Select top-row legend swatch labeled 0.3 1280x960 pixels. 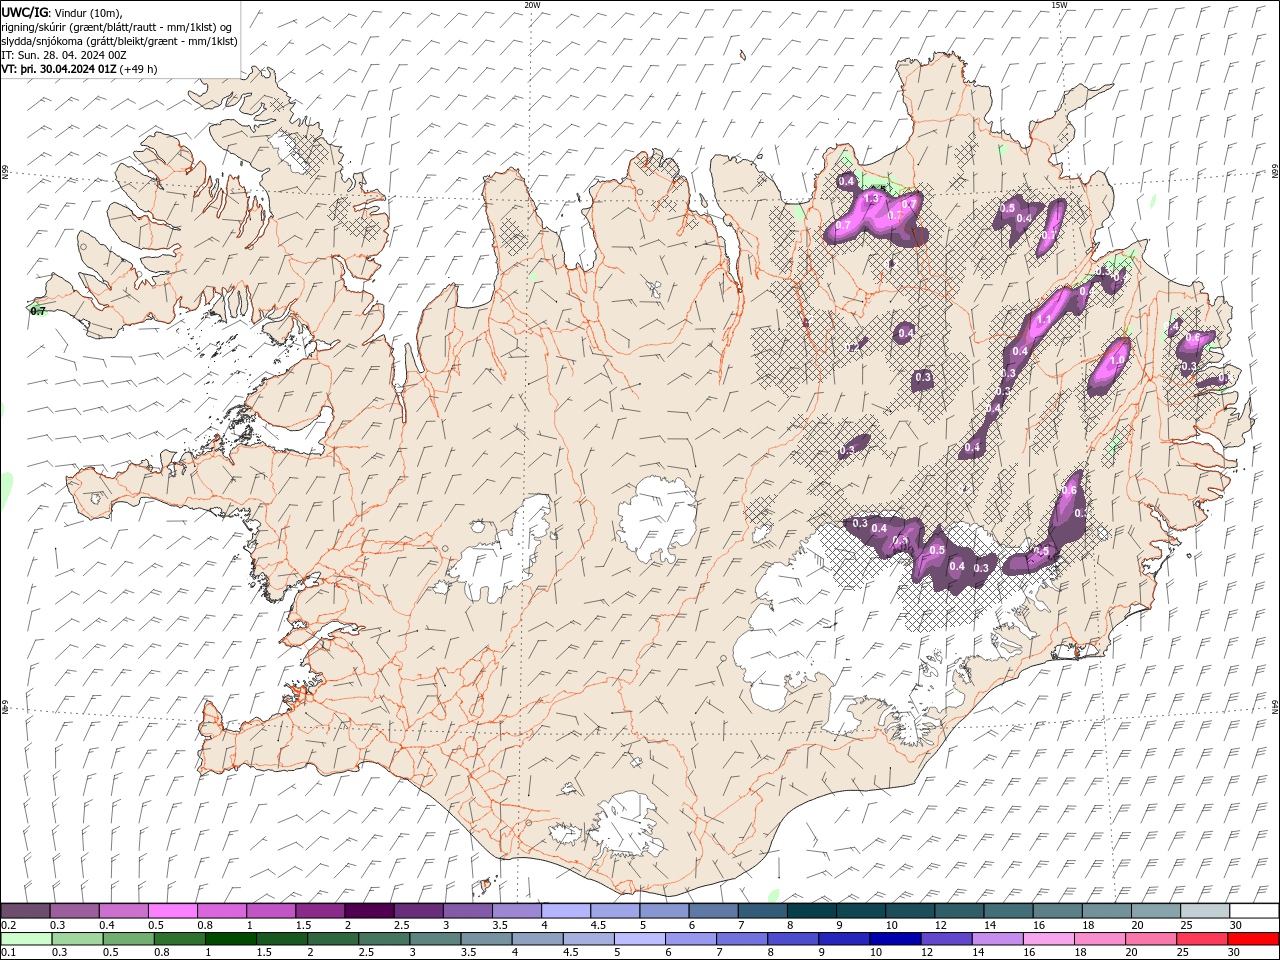point(75,911)
